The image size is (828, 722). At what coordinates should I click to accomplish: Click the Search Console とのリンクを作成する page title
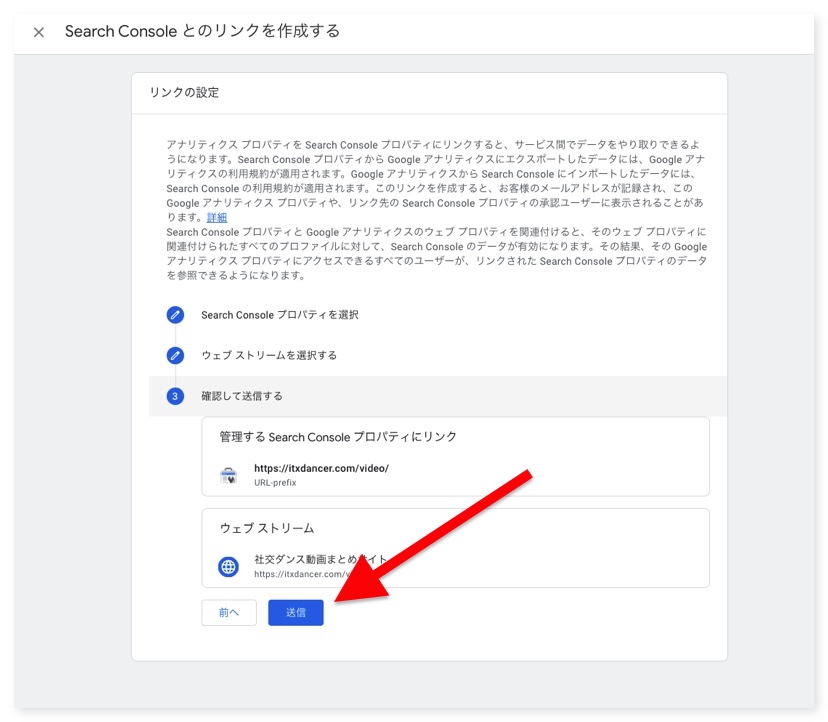tap(202, 32)
